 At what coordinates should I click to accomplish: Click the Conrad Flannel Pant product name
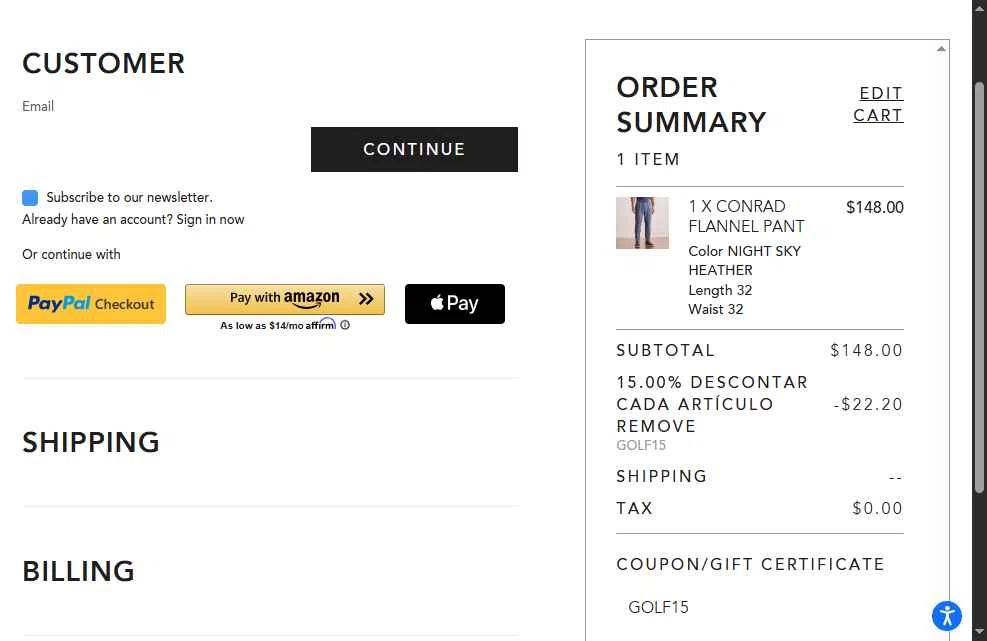(746, 216)
